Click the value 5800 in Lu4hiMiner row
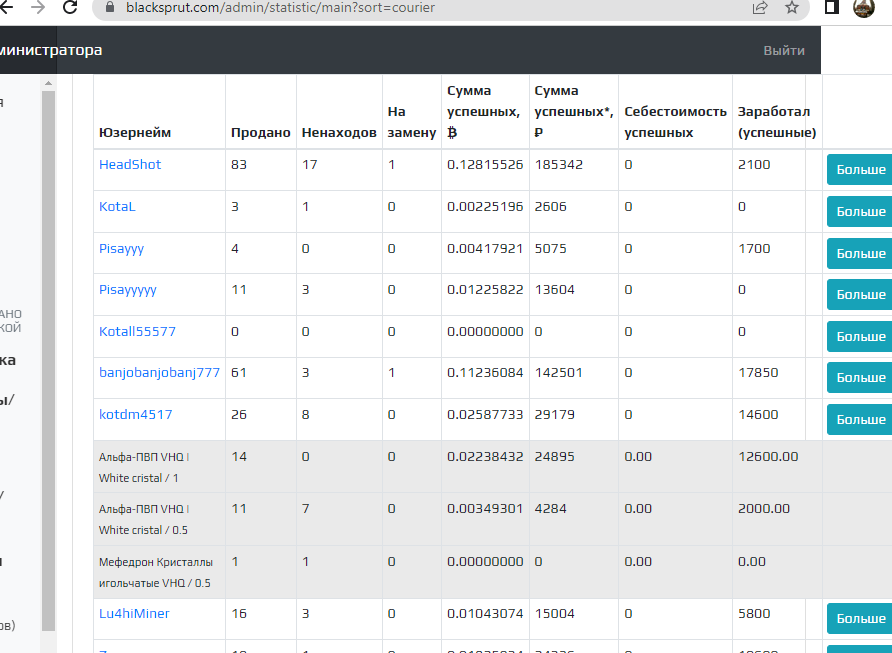The image size is (892, 653). 754,614
